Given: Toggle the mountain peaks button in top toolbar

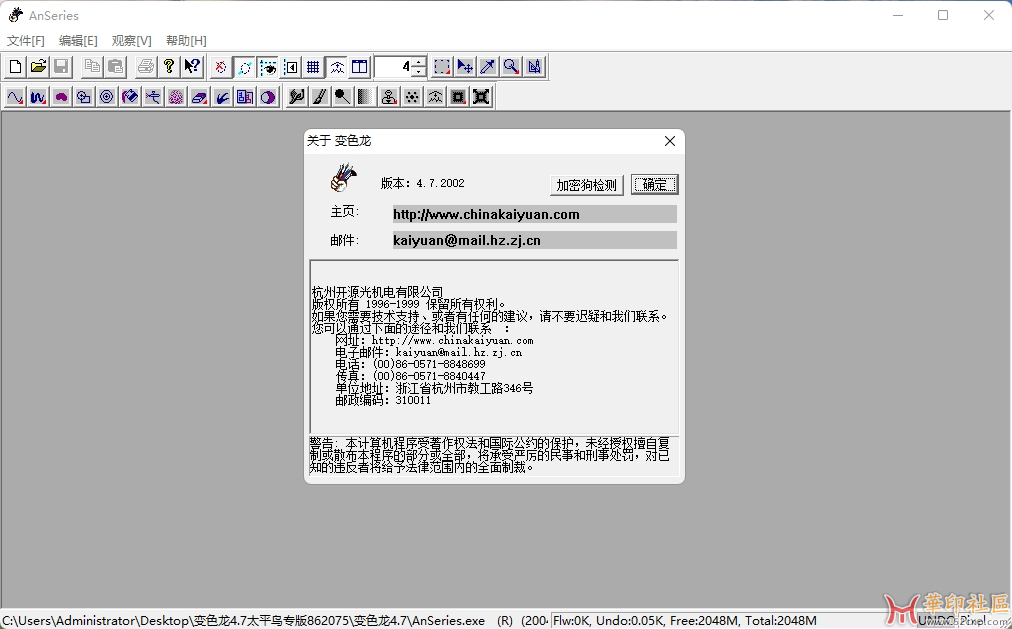Looking at the screenshot, I should tap(337, 66).
